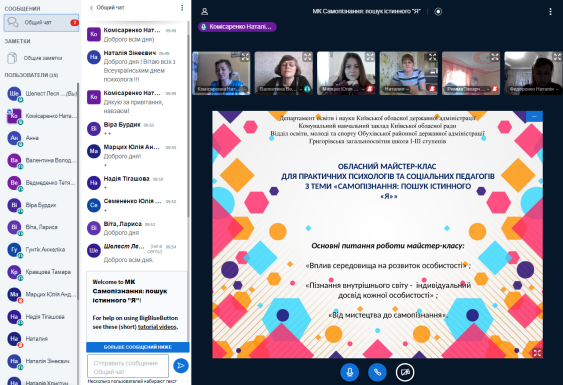The image size is (563, 385).
Task: Fullscreen the Валентина webcam video
Action: coord(307,57)
